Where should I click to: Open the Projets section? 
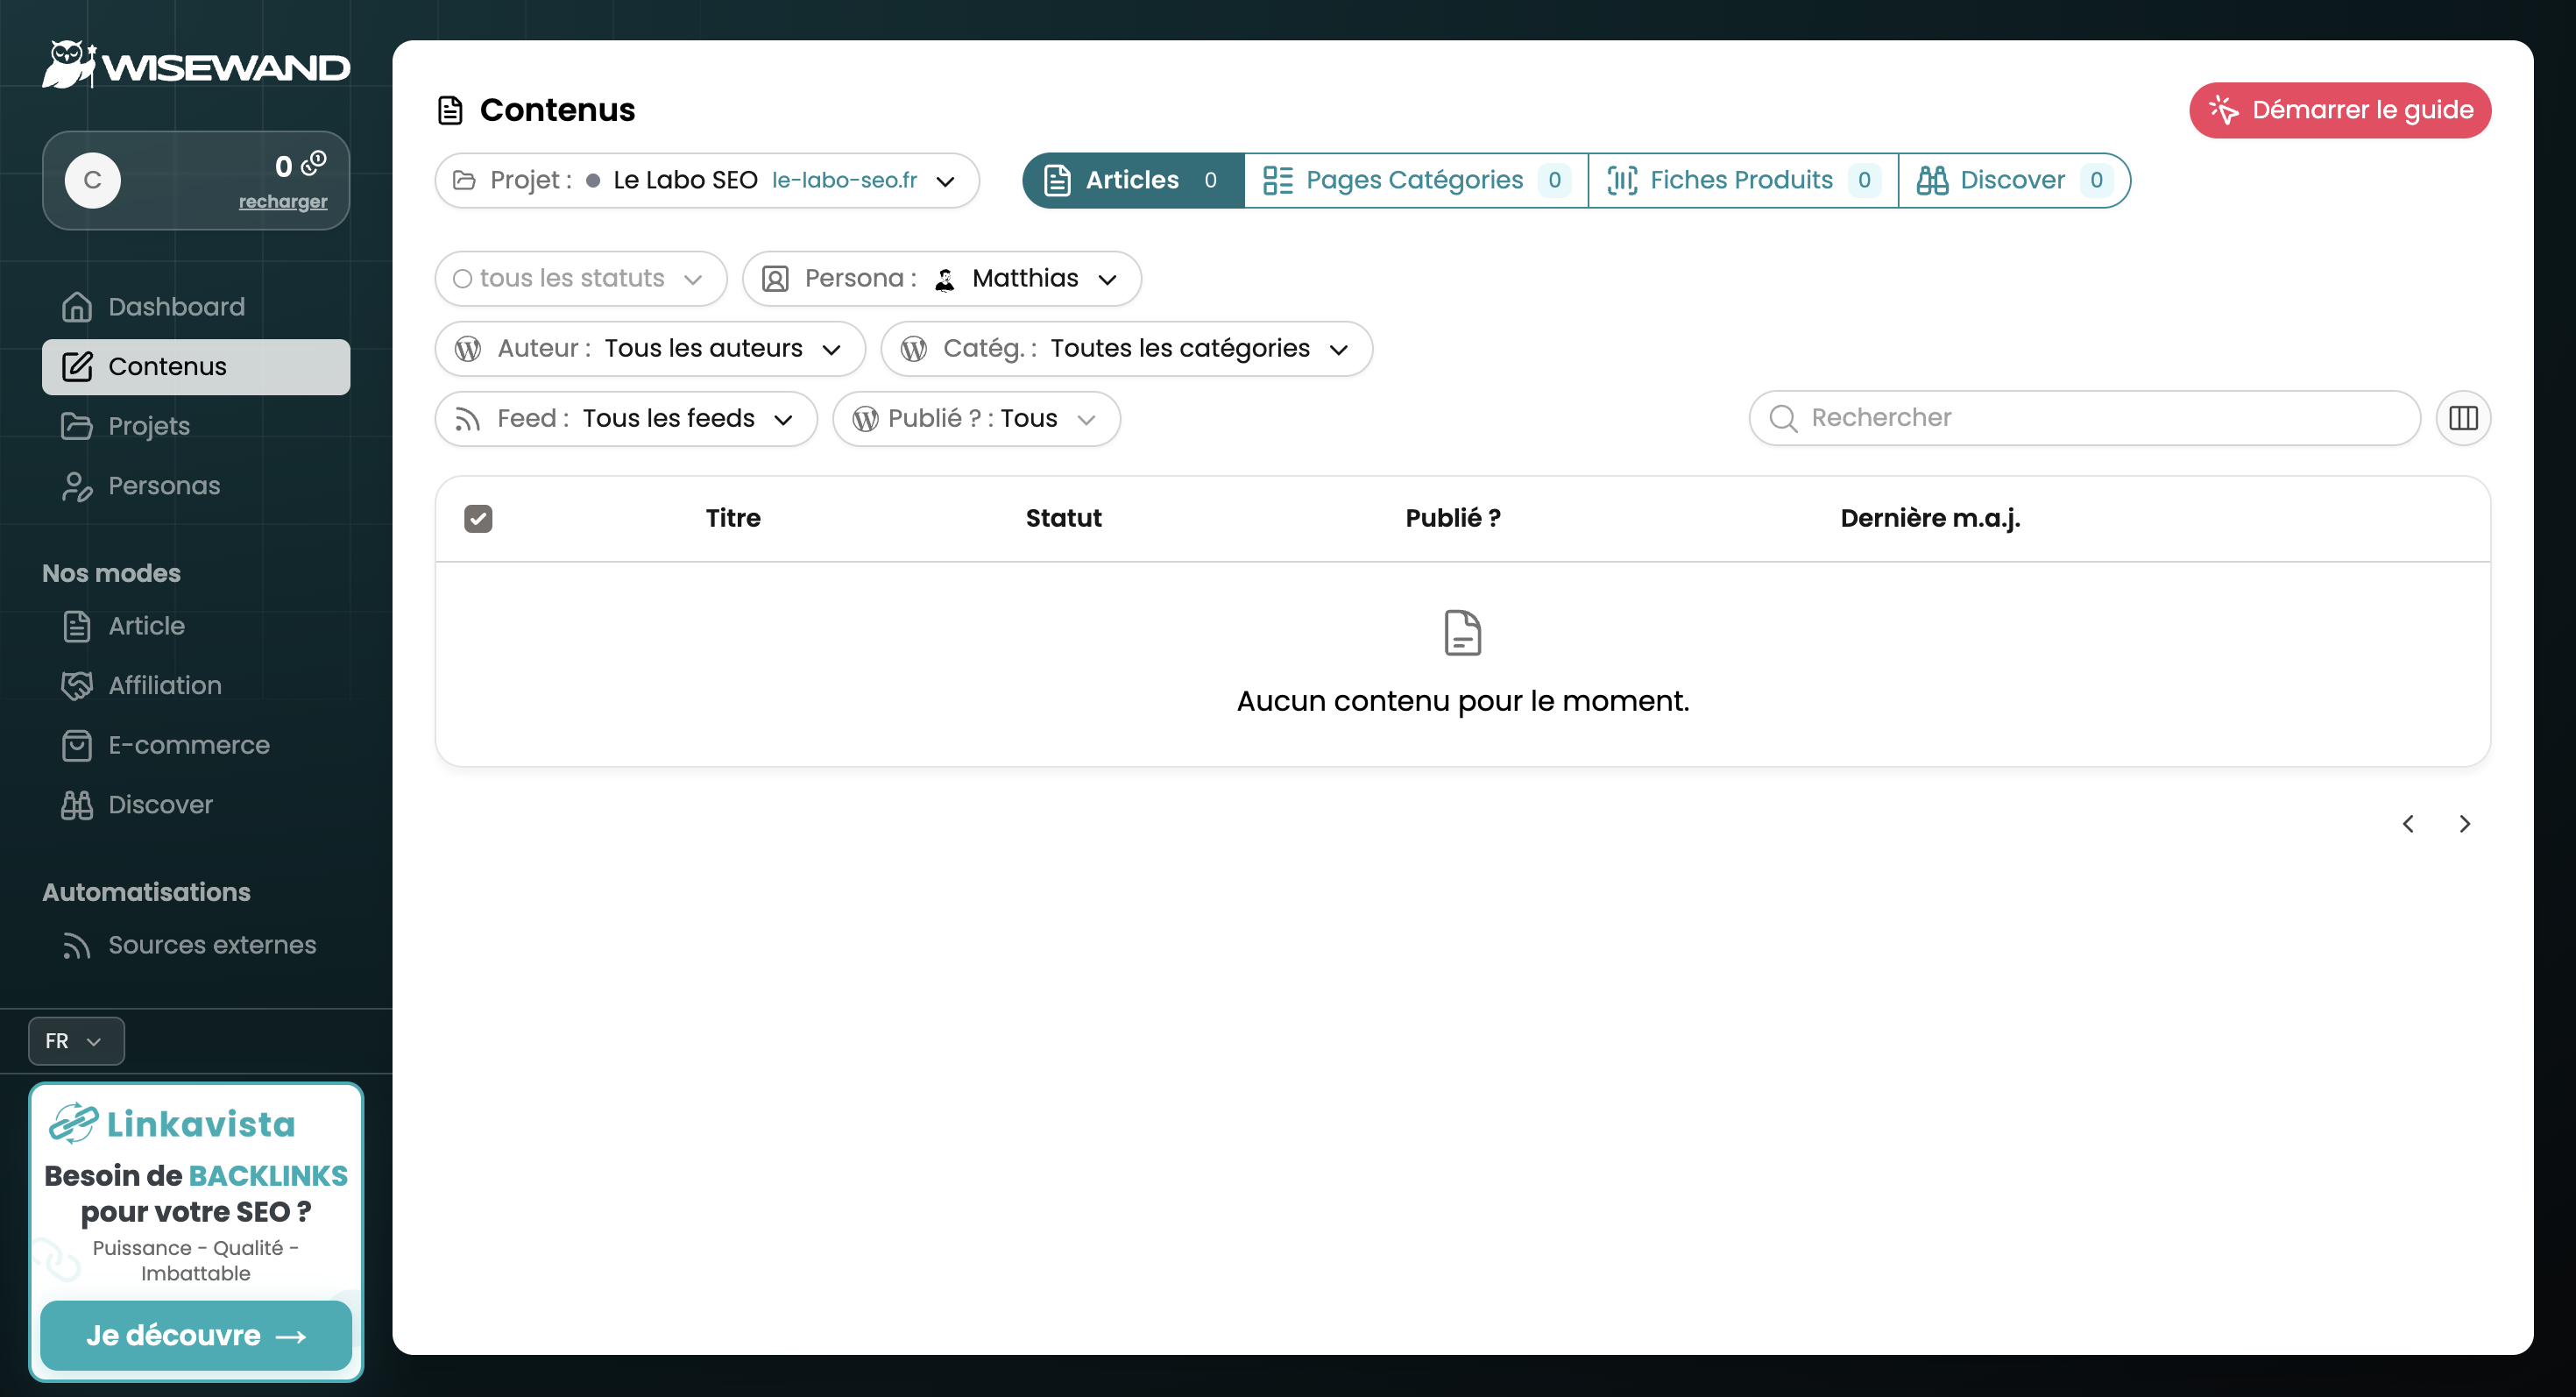(148, 425)
